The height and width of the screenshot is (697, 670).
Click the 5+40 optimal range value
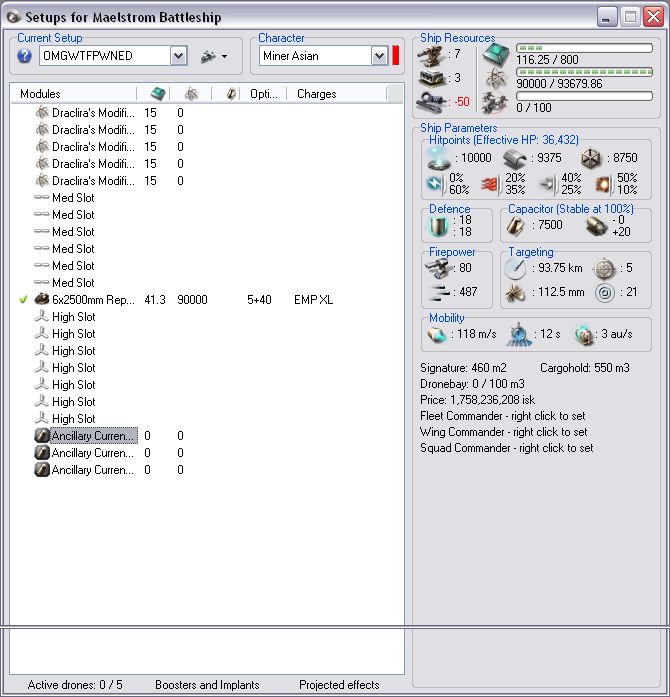pos(259,300)
